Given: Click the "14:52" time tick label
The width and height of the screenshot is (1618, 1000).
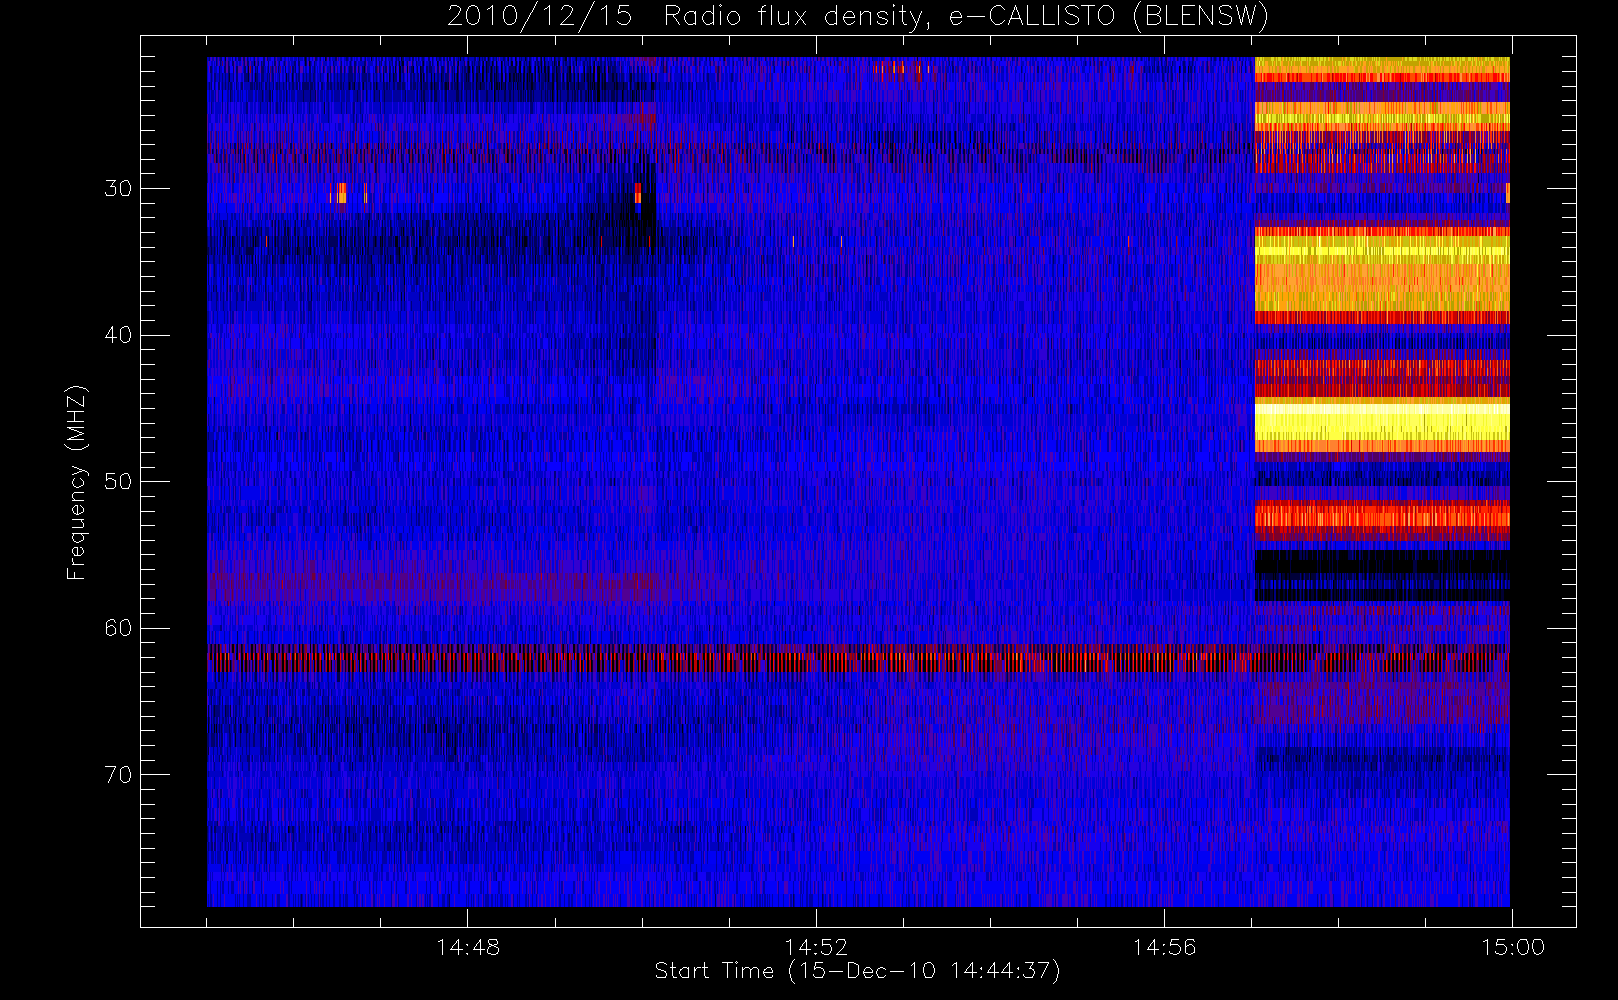Looking at the screenshot, I should point(816,947).
